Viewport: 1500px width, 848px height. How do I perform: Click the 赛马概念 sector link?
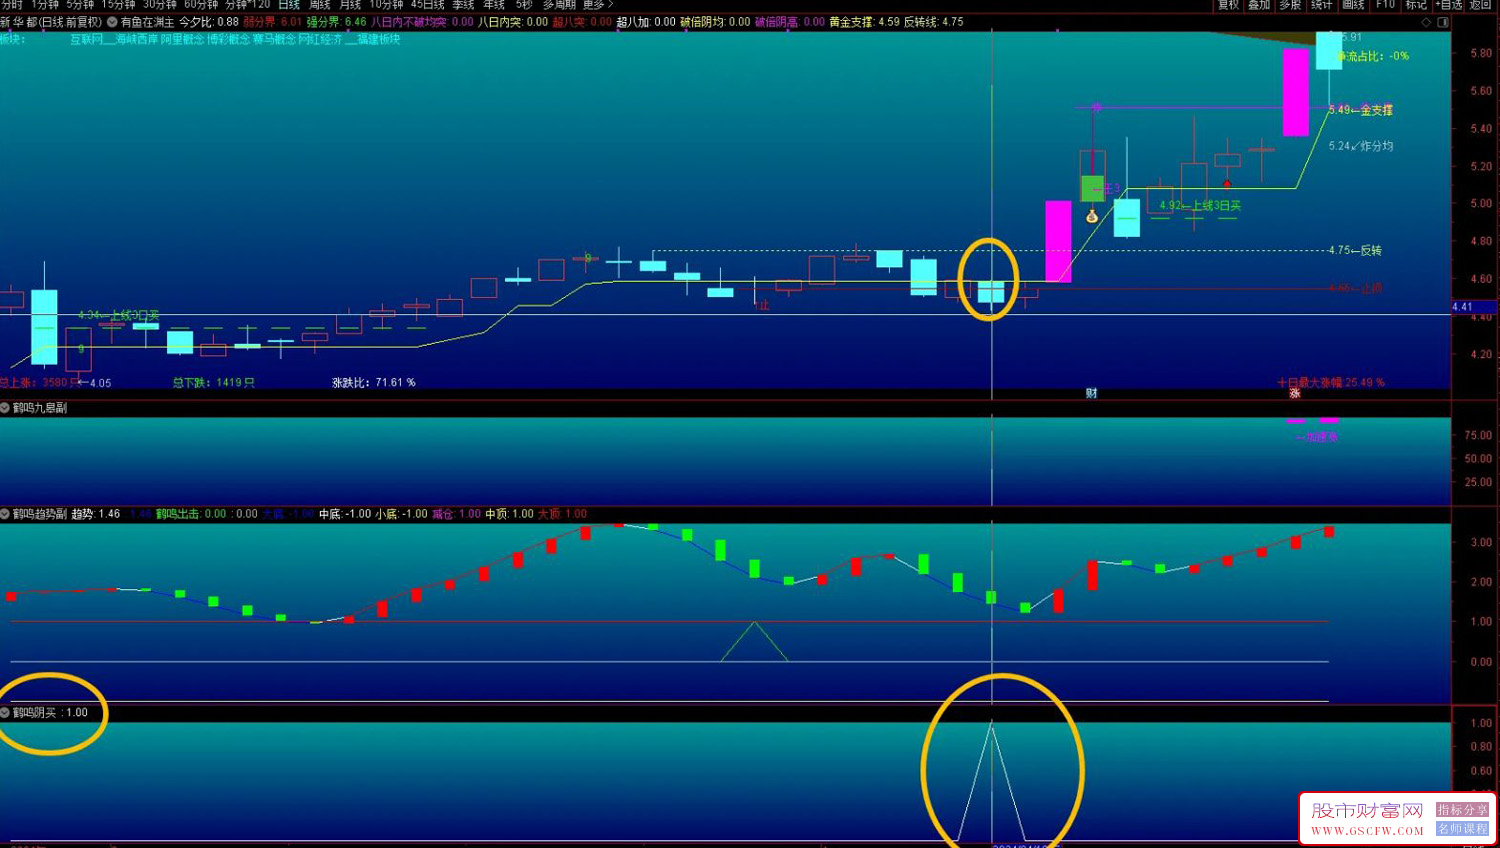pyautogui.click(x=274, y=39)
